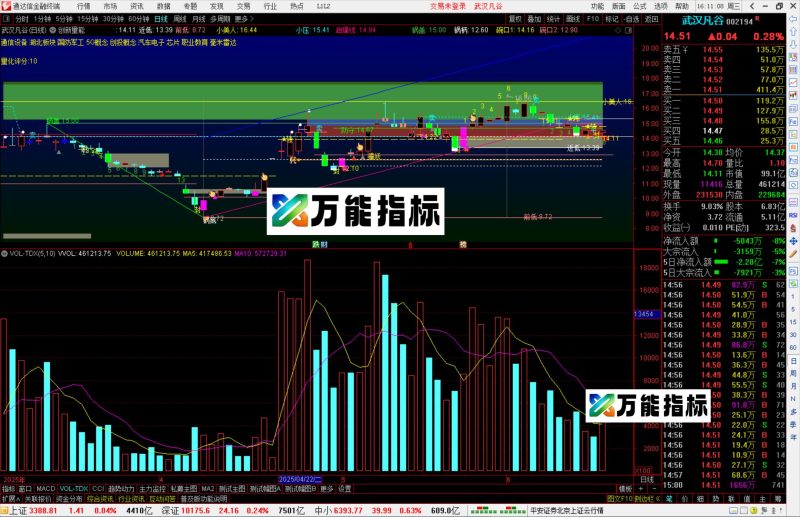800x517 pixels.
Task: Click the square icon at chart header right
Action: point(629,30)
